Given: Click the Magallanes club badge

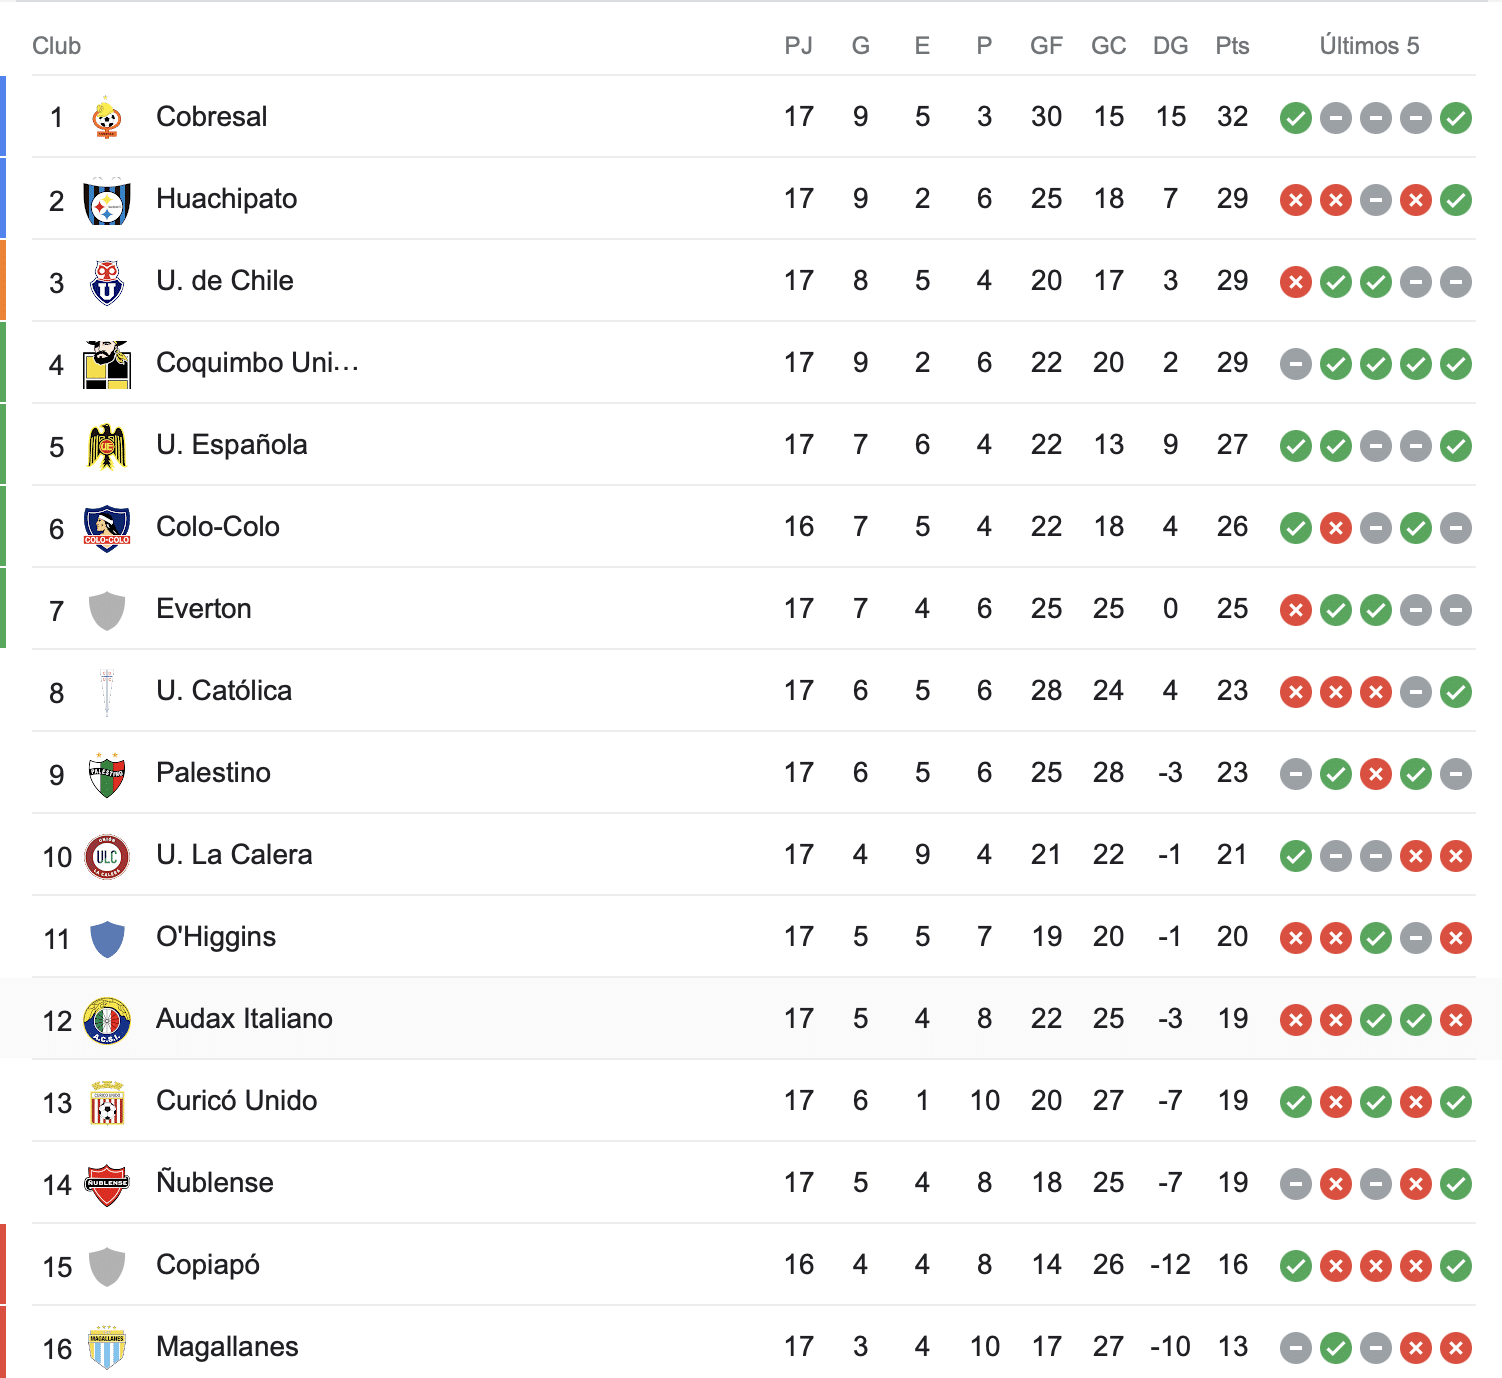Looking at the screenshot, I should (108, 1347).
